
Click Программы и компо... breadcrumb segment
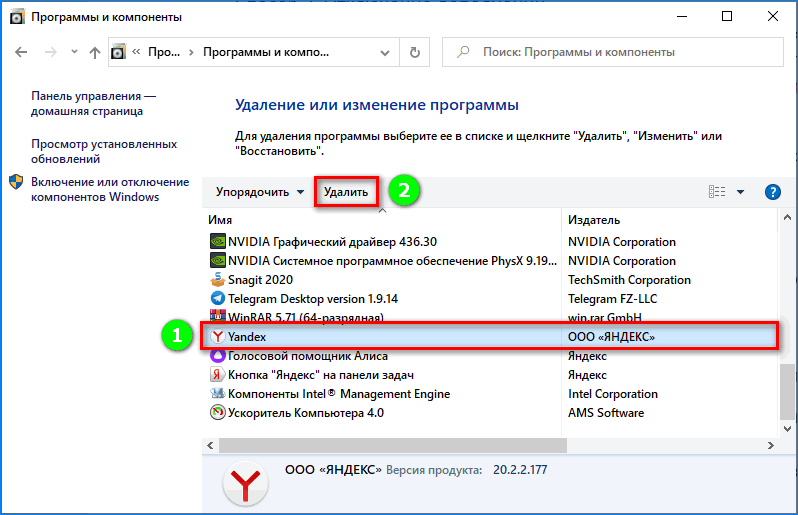(266, 52)
